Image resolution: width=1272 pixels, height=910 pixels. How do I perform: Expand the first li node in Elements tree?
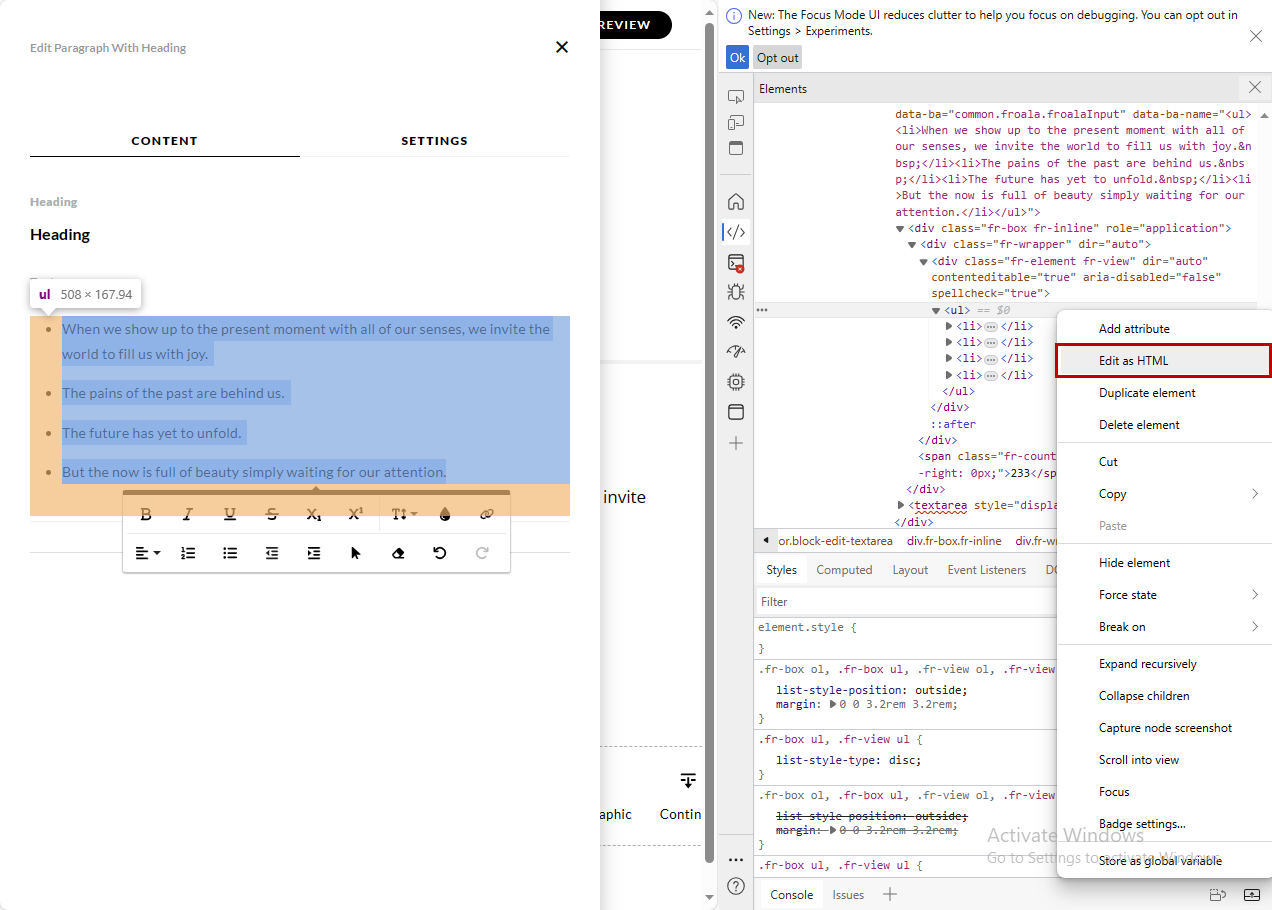point(949,326)
